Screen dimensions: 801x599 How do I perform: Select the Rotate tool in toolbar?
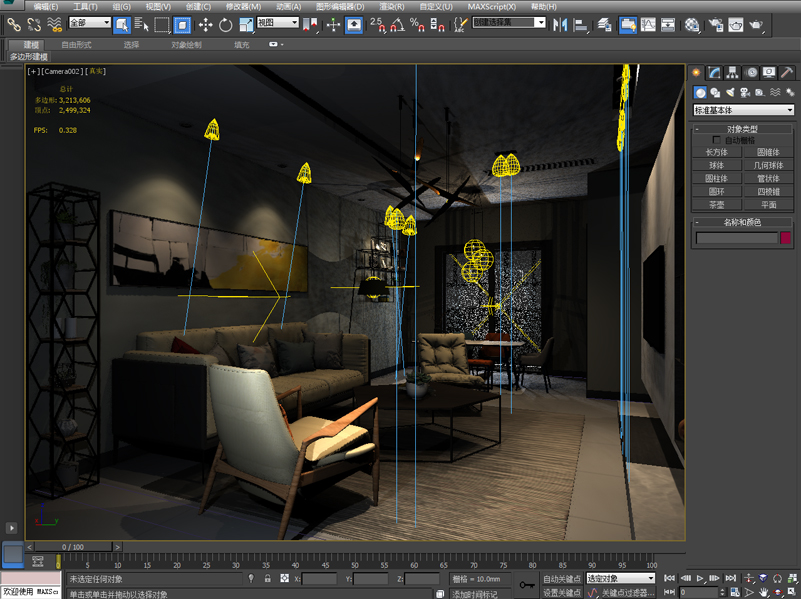225,24
